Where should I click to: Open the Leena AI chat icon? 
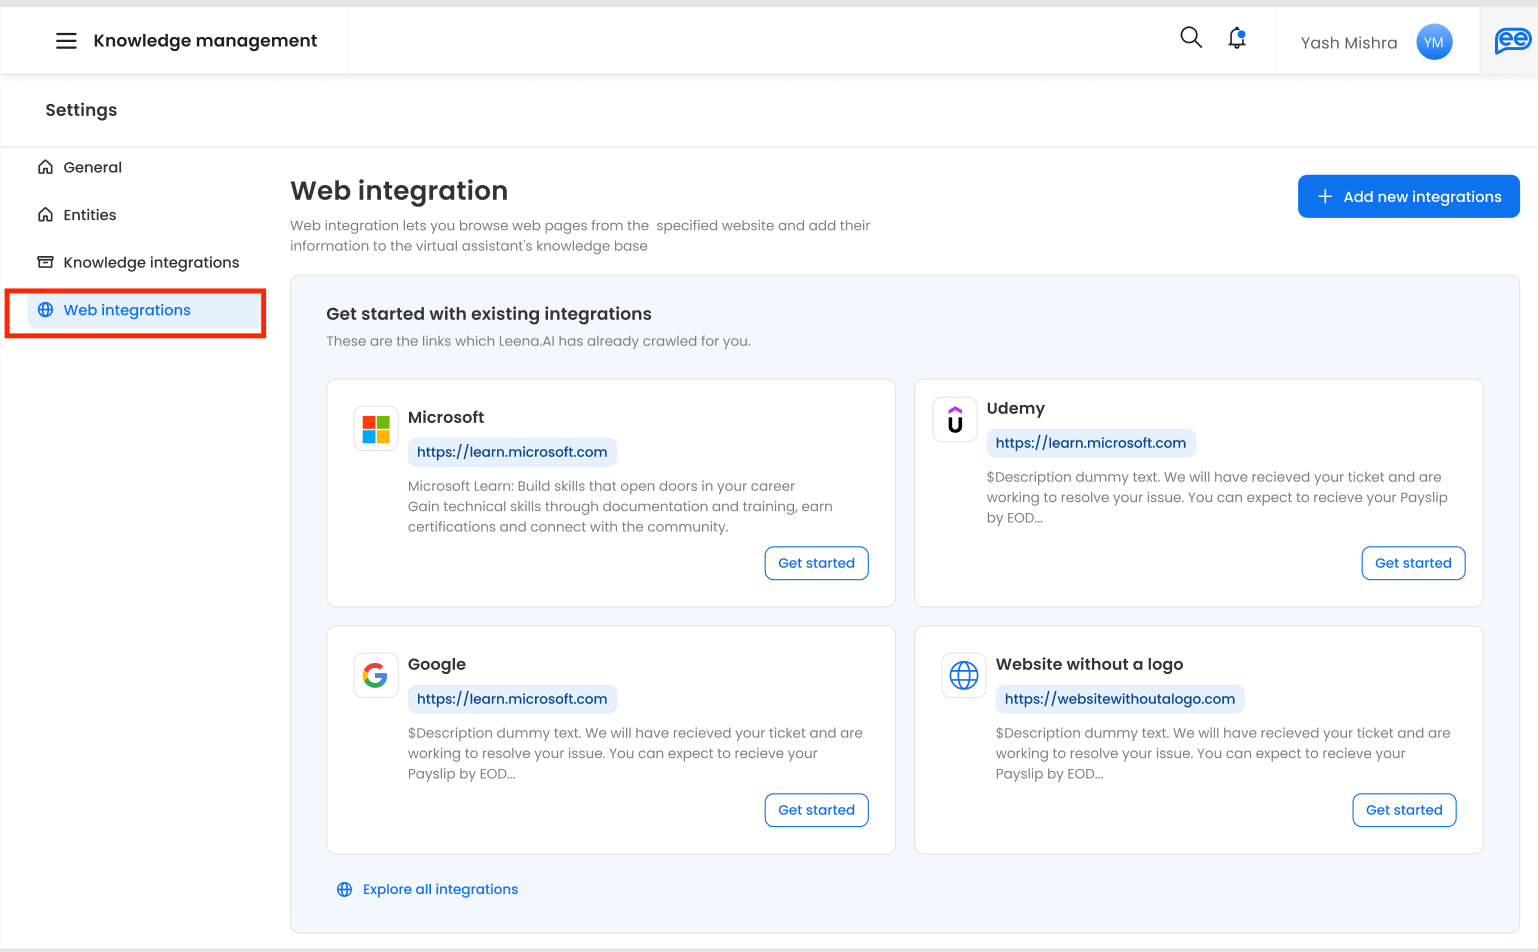pos(1512,41)
